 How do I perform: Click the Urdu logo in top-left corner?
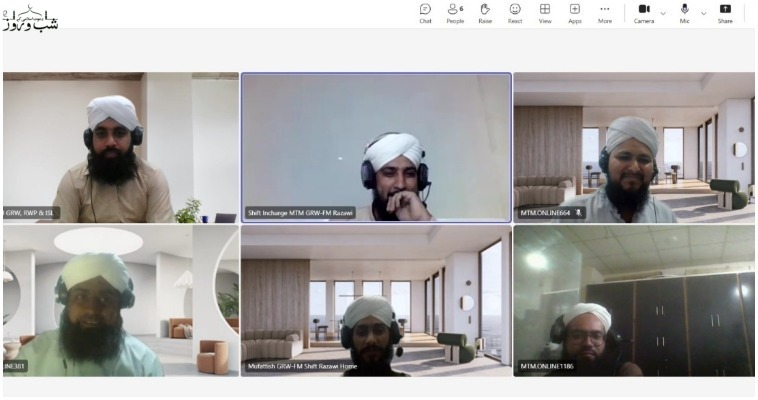(30, 17)
